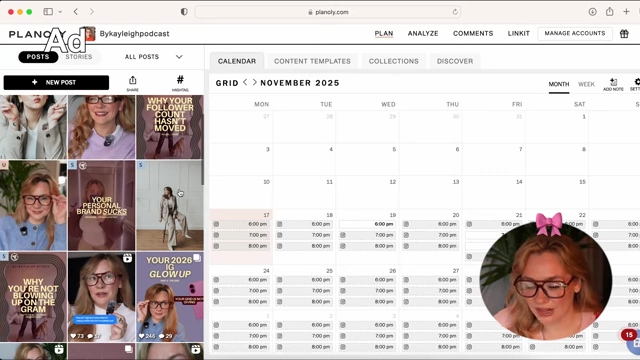Reload the page via refresh icon

point(455,12)
